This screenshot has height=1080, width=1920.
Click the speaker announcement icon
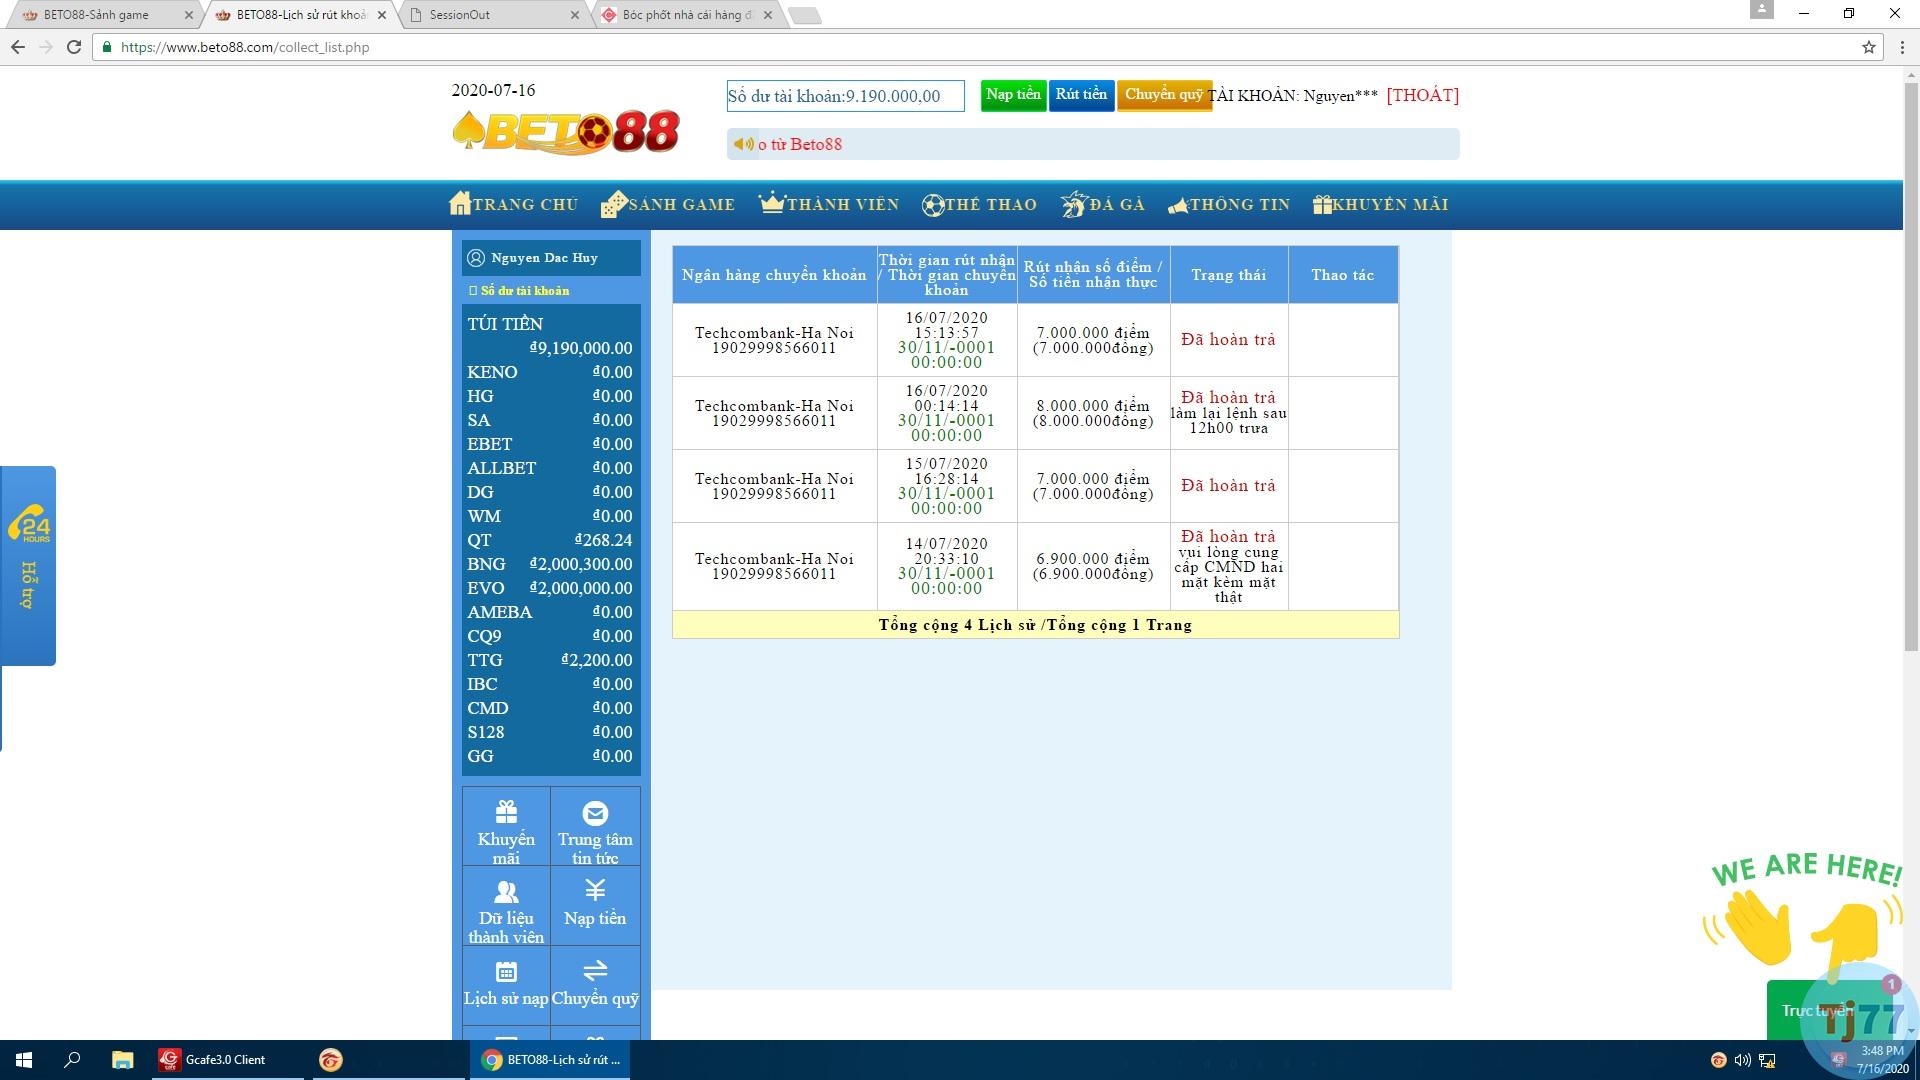click(743, 144)
